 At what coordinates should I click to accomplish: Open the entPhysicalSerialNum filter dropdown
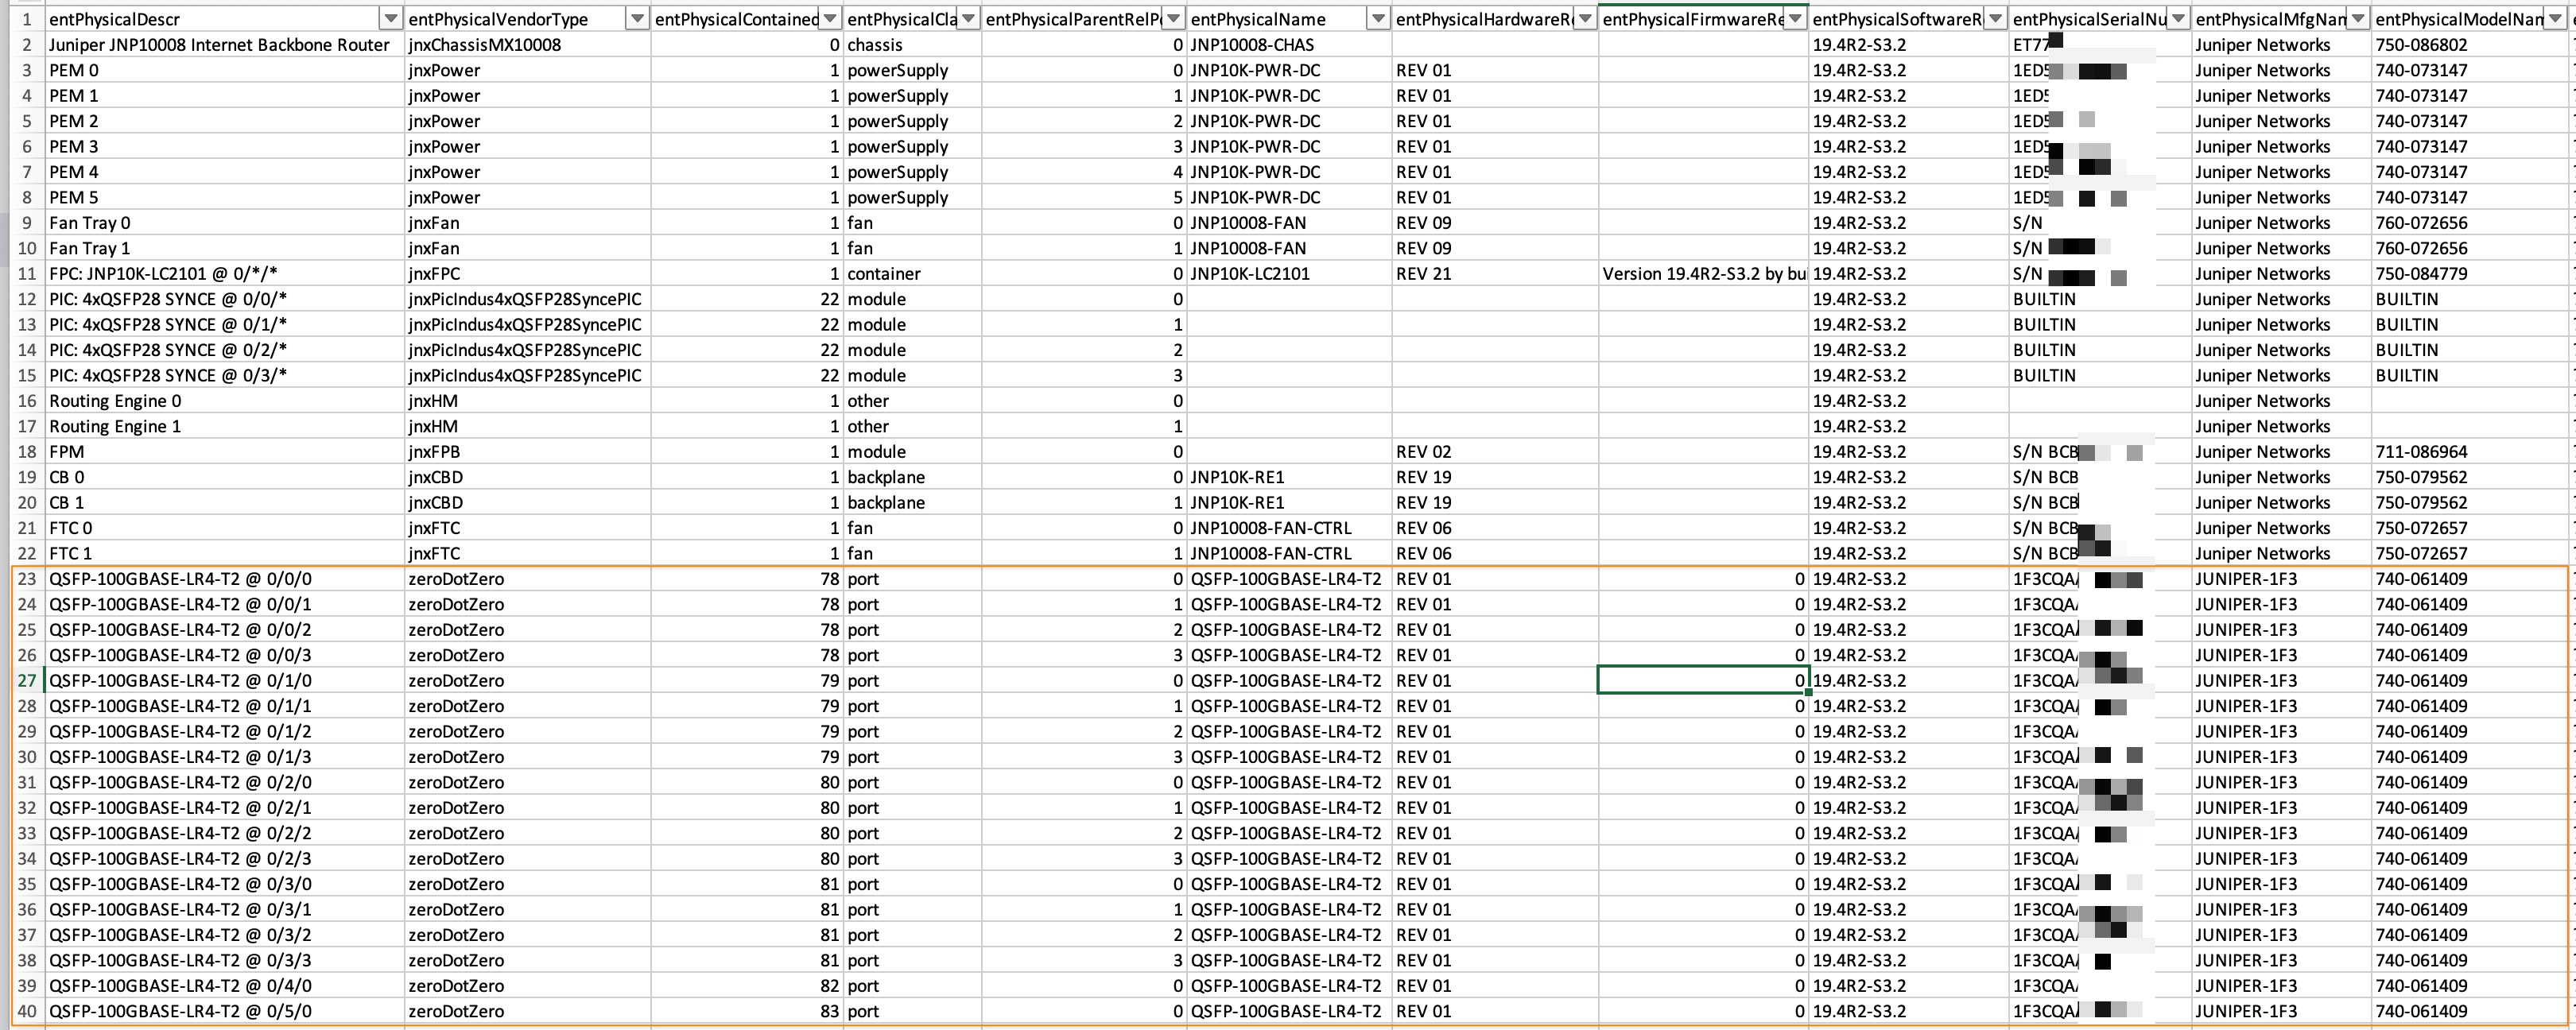point(2177,19)
